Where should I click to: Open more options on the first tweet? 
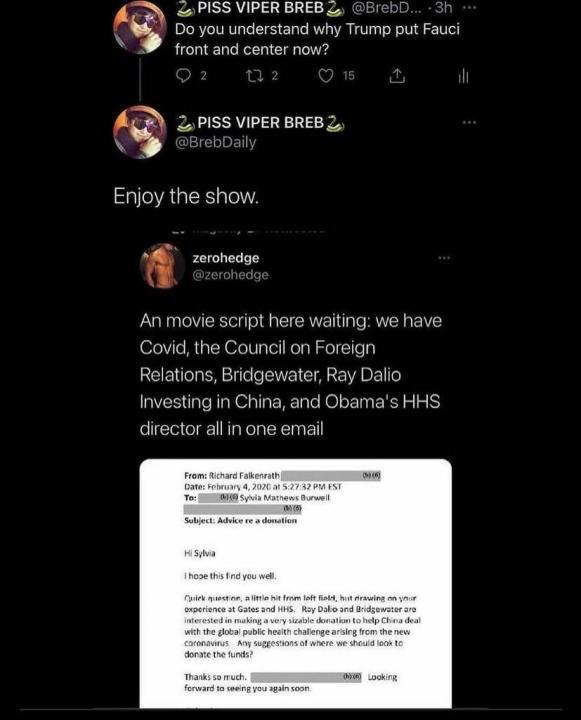point(469,8)
